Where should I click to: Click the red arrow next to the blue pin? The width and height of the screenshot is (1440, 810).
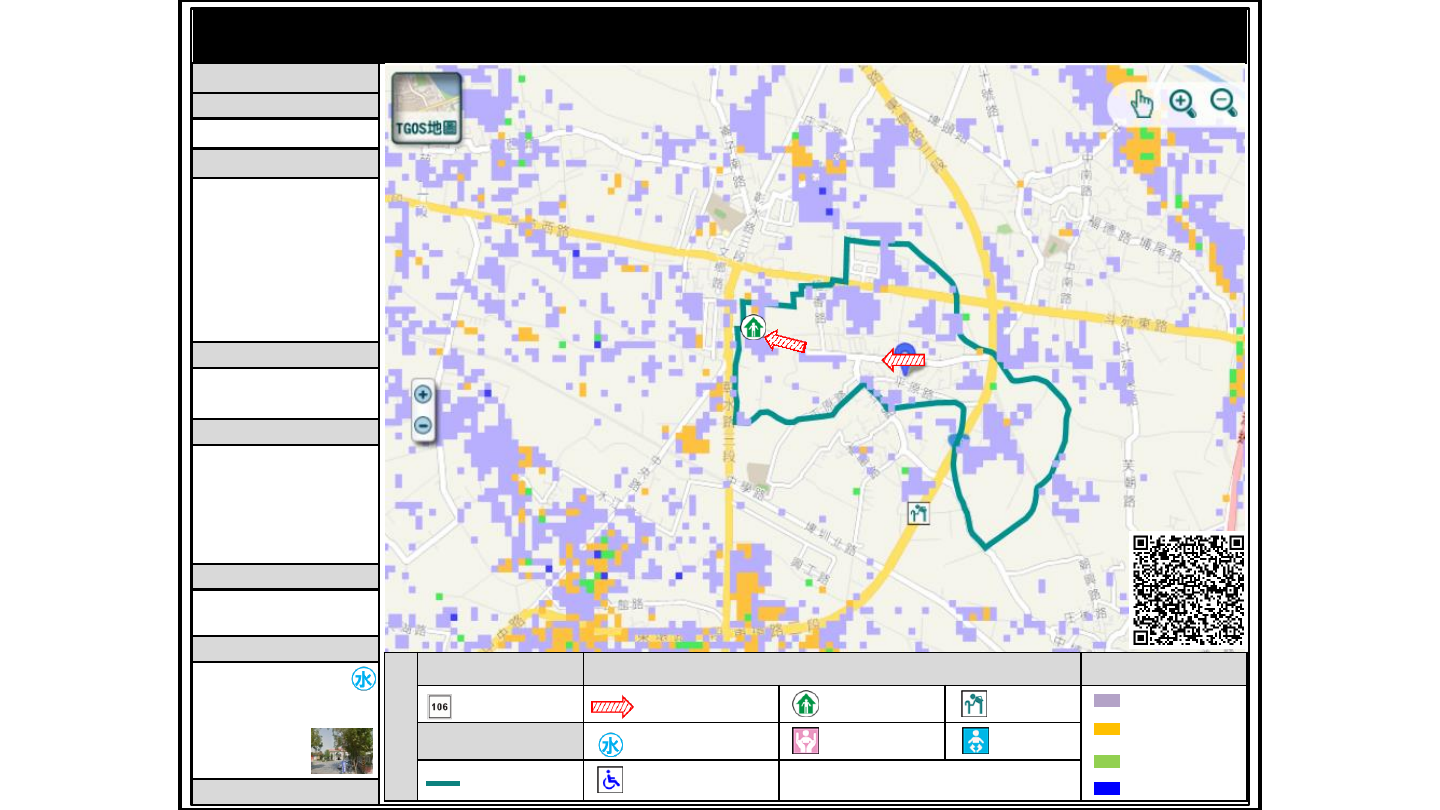pos(903,360)
